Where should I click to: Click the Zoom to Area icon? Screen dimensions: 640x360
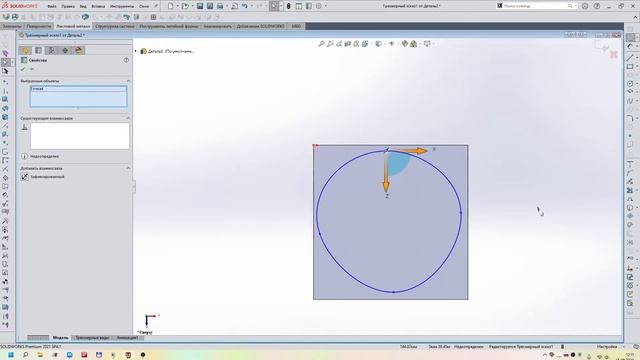pos(330,43)
